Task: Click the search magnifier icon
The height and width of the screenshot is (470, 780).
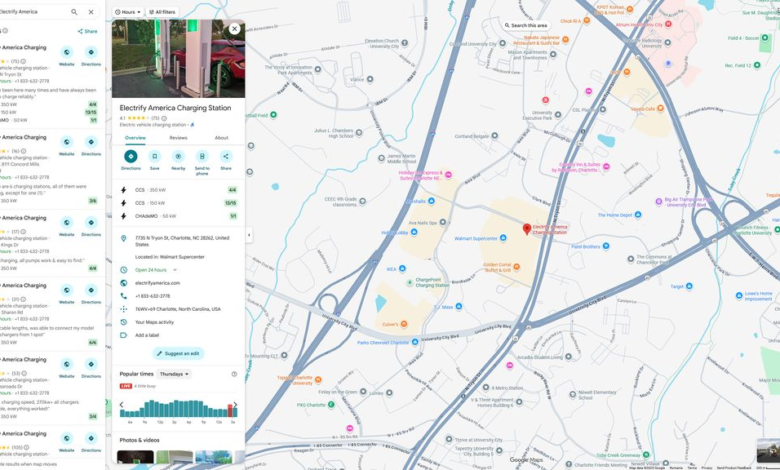Action: pos(74,12)
